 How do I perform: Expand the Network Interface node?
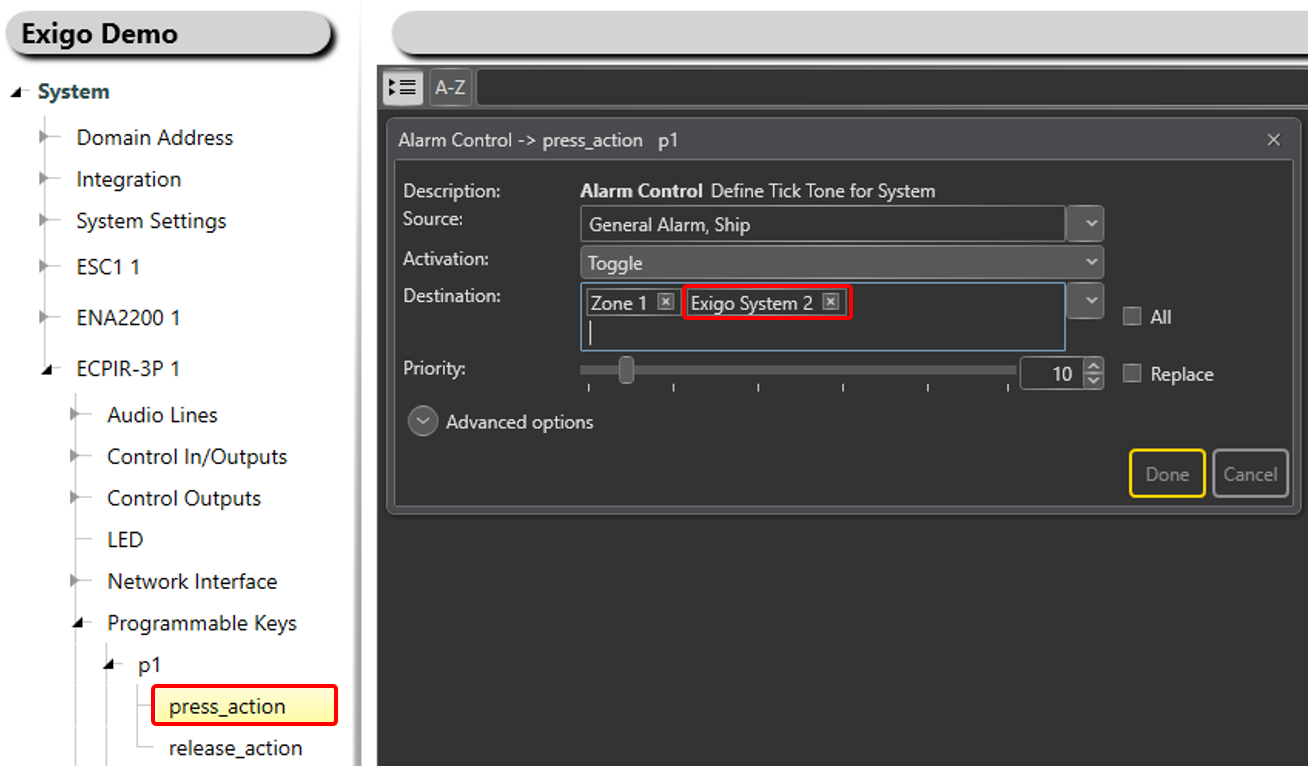click(x=76, y=581)
